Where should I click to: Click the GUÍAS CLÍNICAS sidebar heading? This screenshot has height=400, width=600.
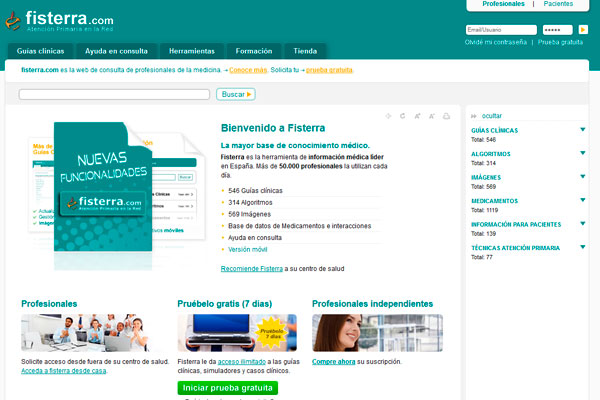[494, 131]
